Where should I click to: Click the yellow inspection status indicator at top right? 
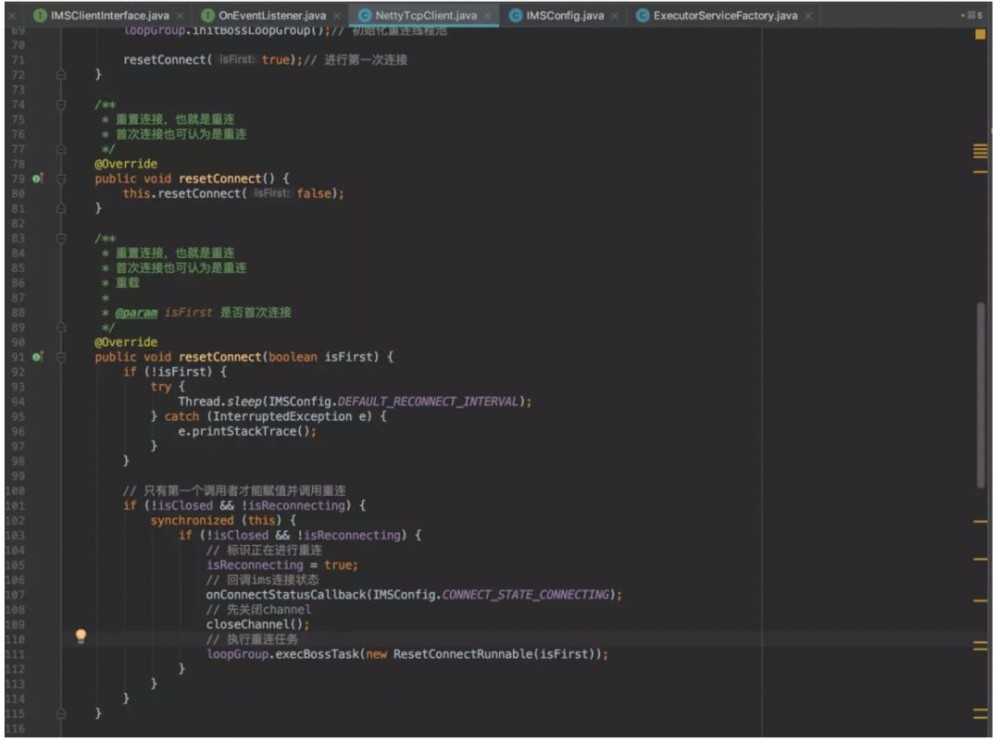[x=980, y=34]
